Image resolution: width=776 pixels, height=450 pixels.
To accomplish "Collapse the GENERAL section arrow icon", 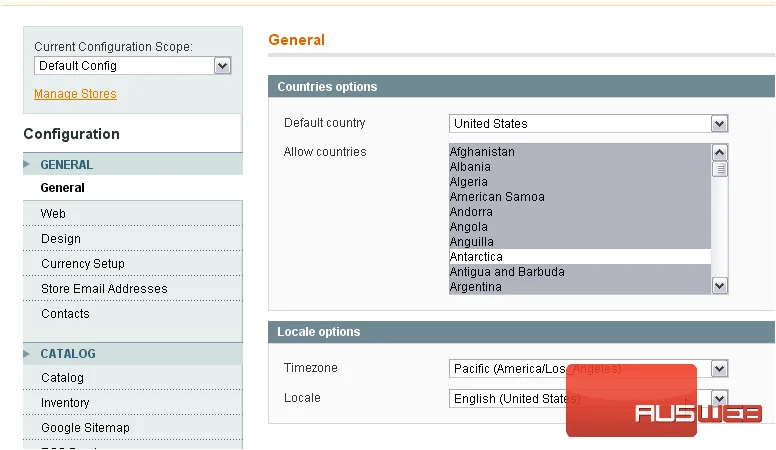I will point(27,164).
